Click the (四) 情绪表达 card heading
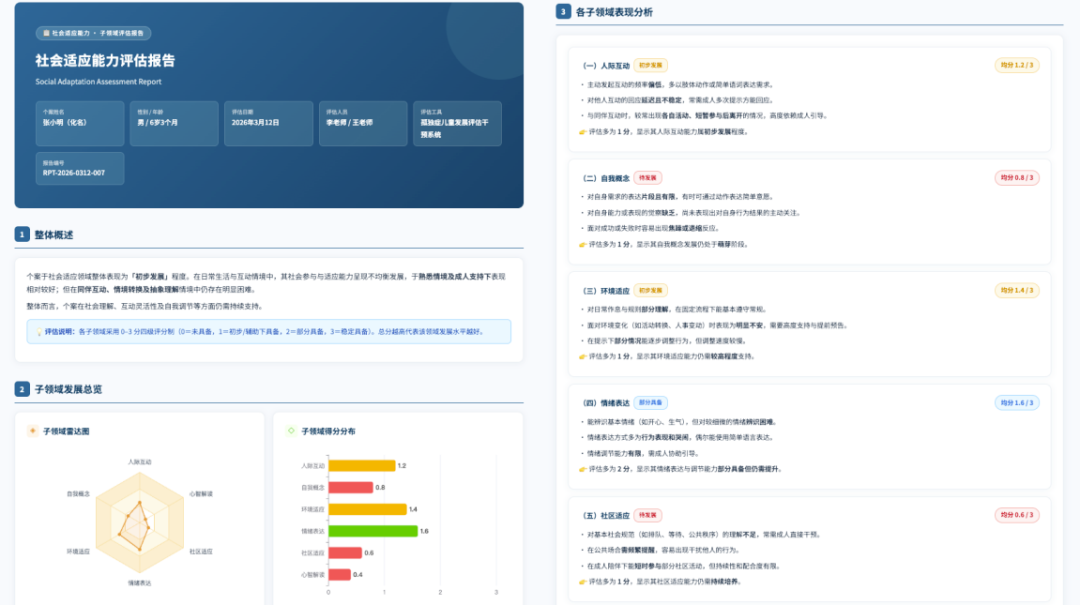Viewport: 1080px width, 605px height. tap(606, 403)
